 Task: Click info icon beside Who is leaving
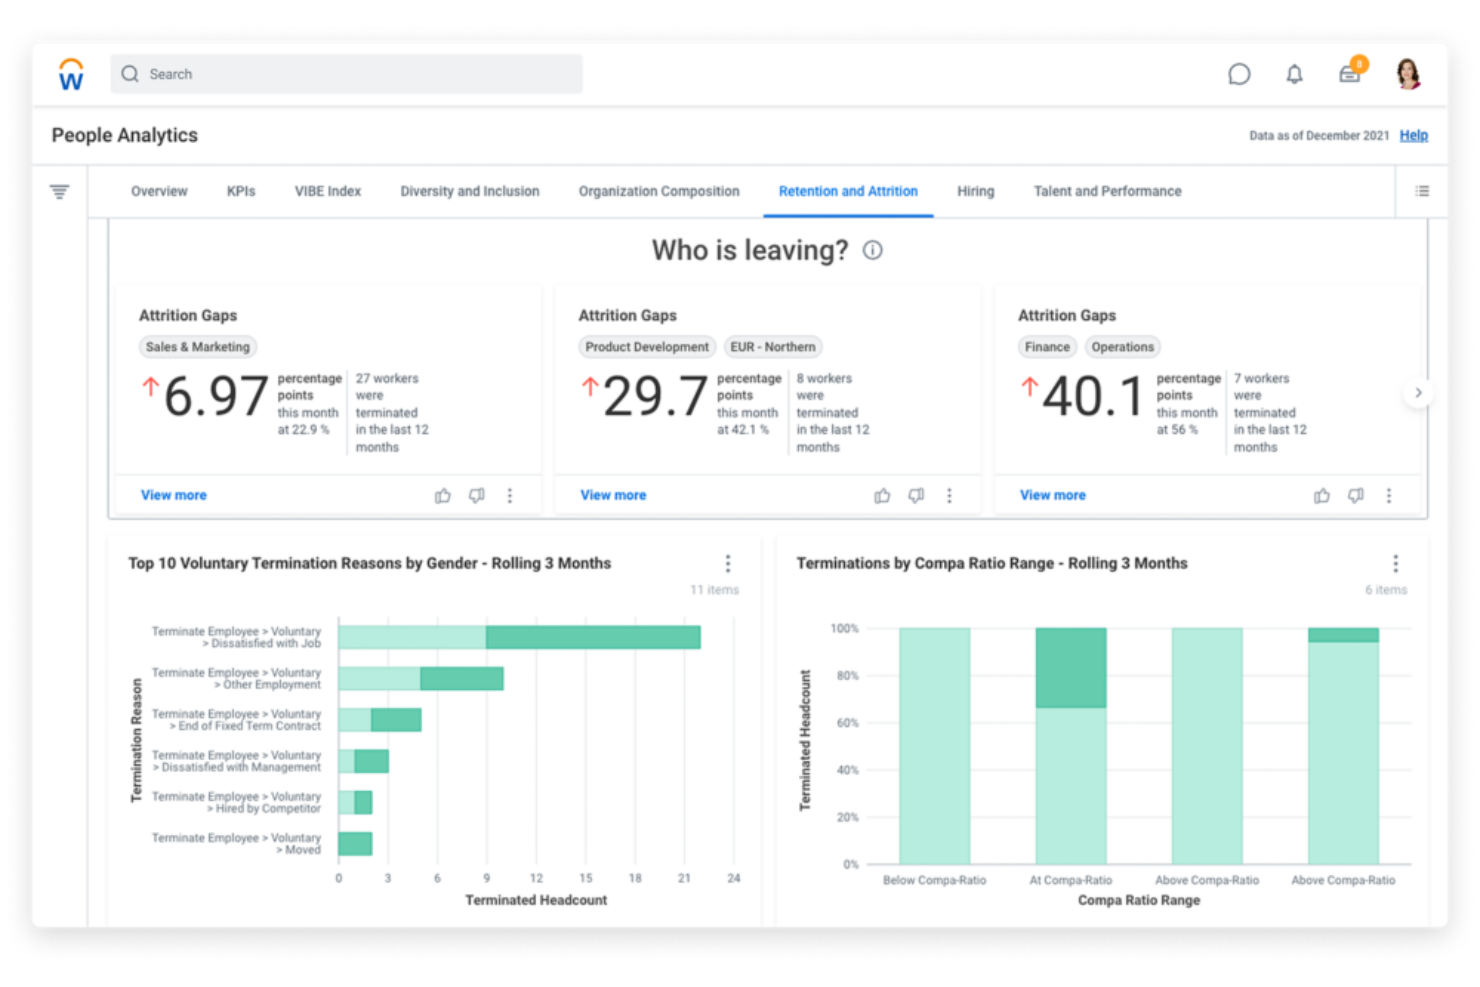pos(873,250)
